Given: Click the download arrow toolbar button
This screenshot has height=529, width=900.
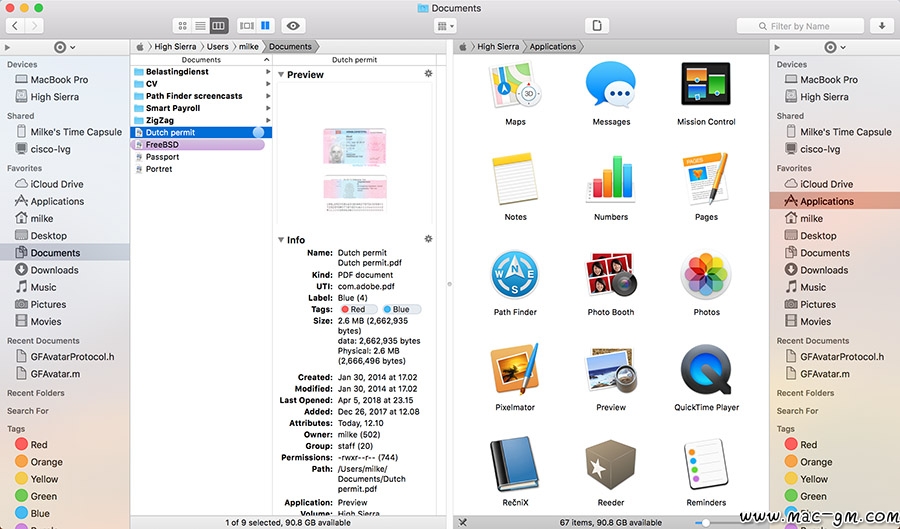Looking at the screenshot, I should pos(882,26).
